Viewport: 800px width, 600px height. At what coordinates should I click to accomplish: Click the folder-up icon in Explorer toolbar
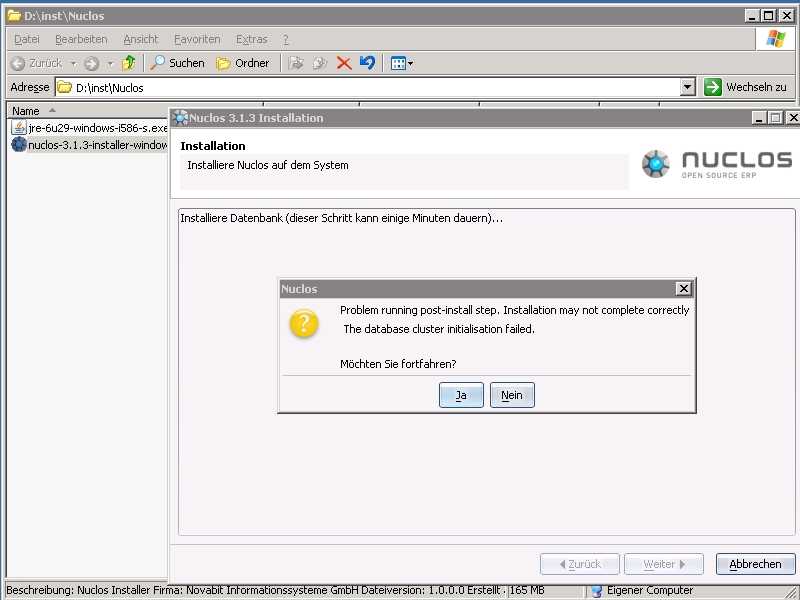[129, 63]
